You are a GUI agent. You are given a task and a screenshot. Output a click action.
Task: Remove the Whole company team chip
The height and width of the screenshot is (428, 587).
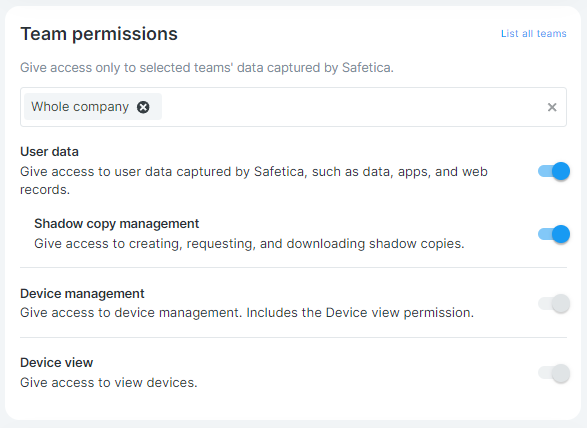[143, 107]
